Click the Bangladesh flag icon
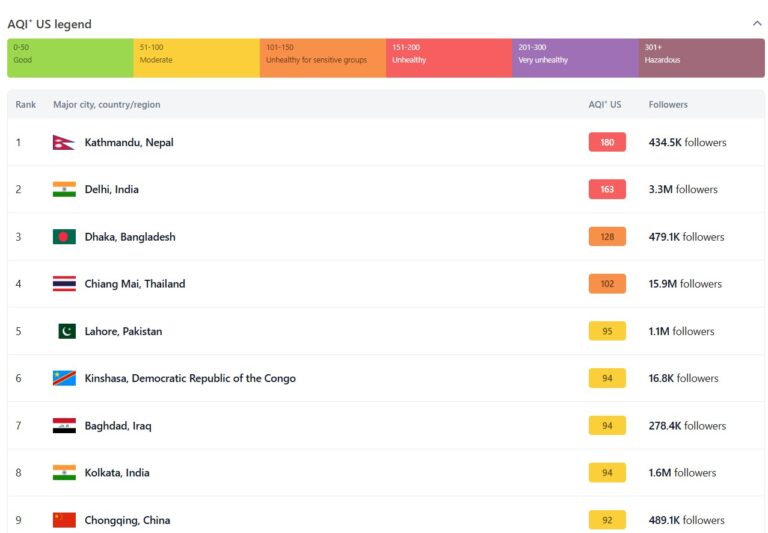This screenshot has height=533, width=768. point(64,237)
